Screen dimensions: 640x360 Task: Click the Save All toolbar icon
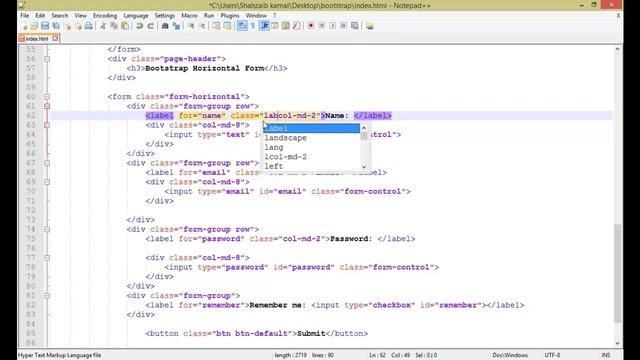coord(56,26)
